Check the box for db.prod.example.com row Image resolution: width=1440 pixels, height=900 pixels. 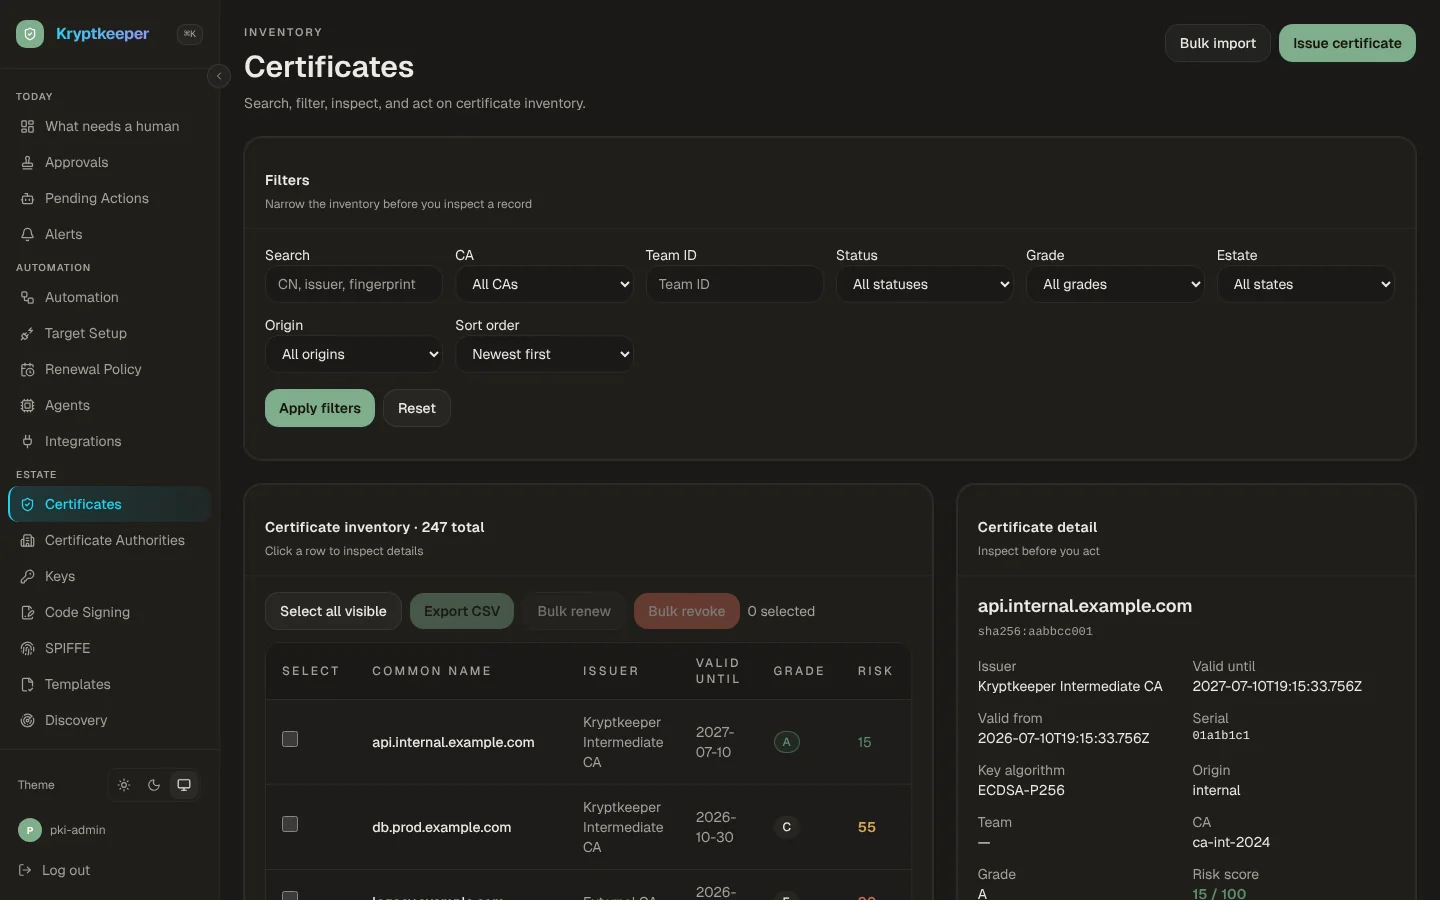pos(290,824)
